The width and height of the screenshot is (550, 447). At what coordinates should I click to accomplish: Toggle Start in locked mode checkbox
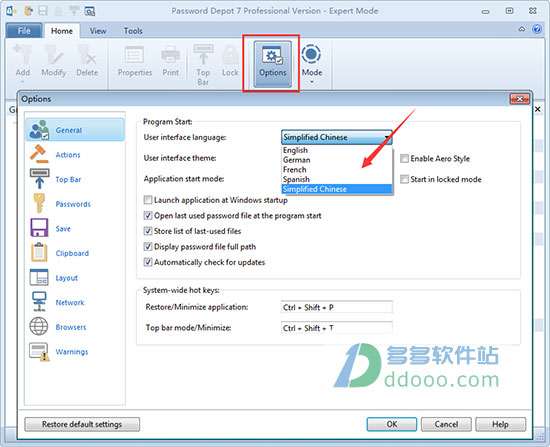(404, 179)
